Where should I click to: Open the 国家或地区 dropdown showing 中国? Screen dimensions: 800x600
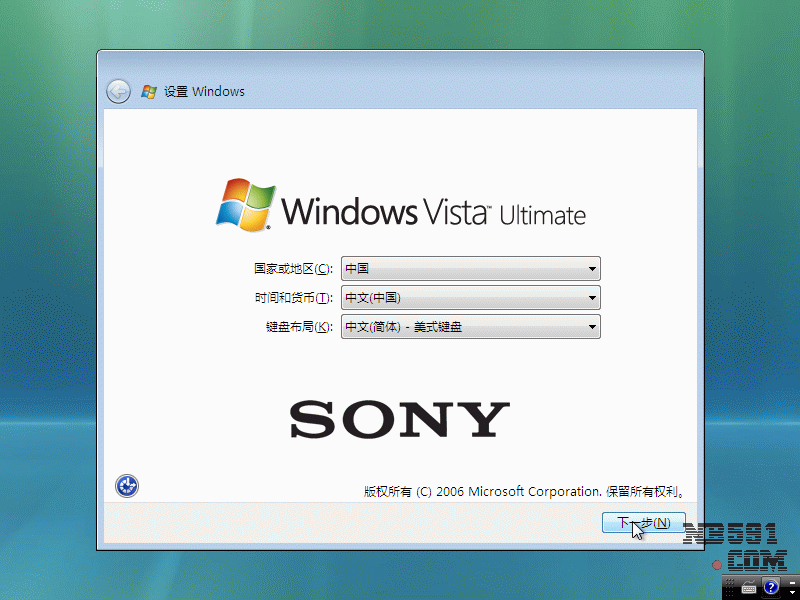[x=470, y=268]
